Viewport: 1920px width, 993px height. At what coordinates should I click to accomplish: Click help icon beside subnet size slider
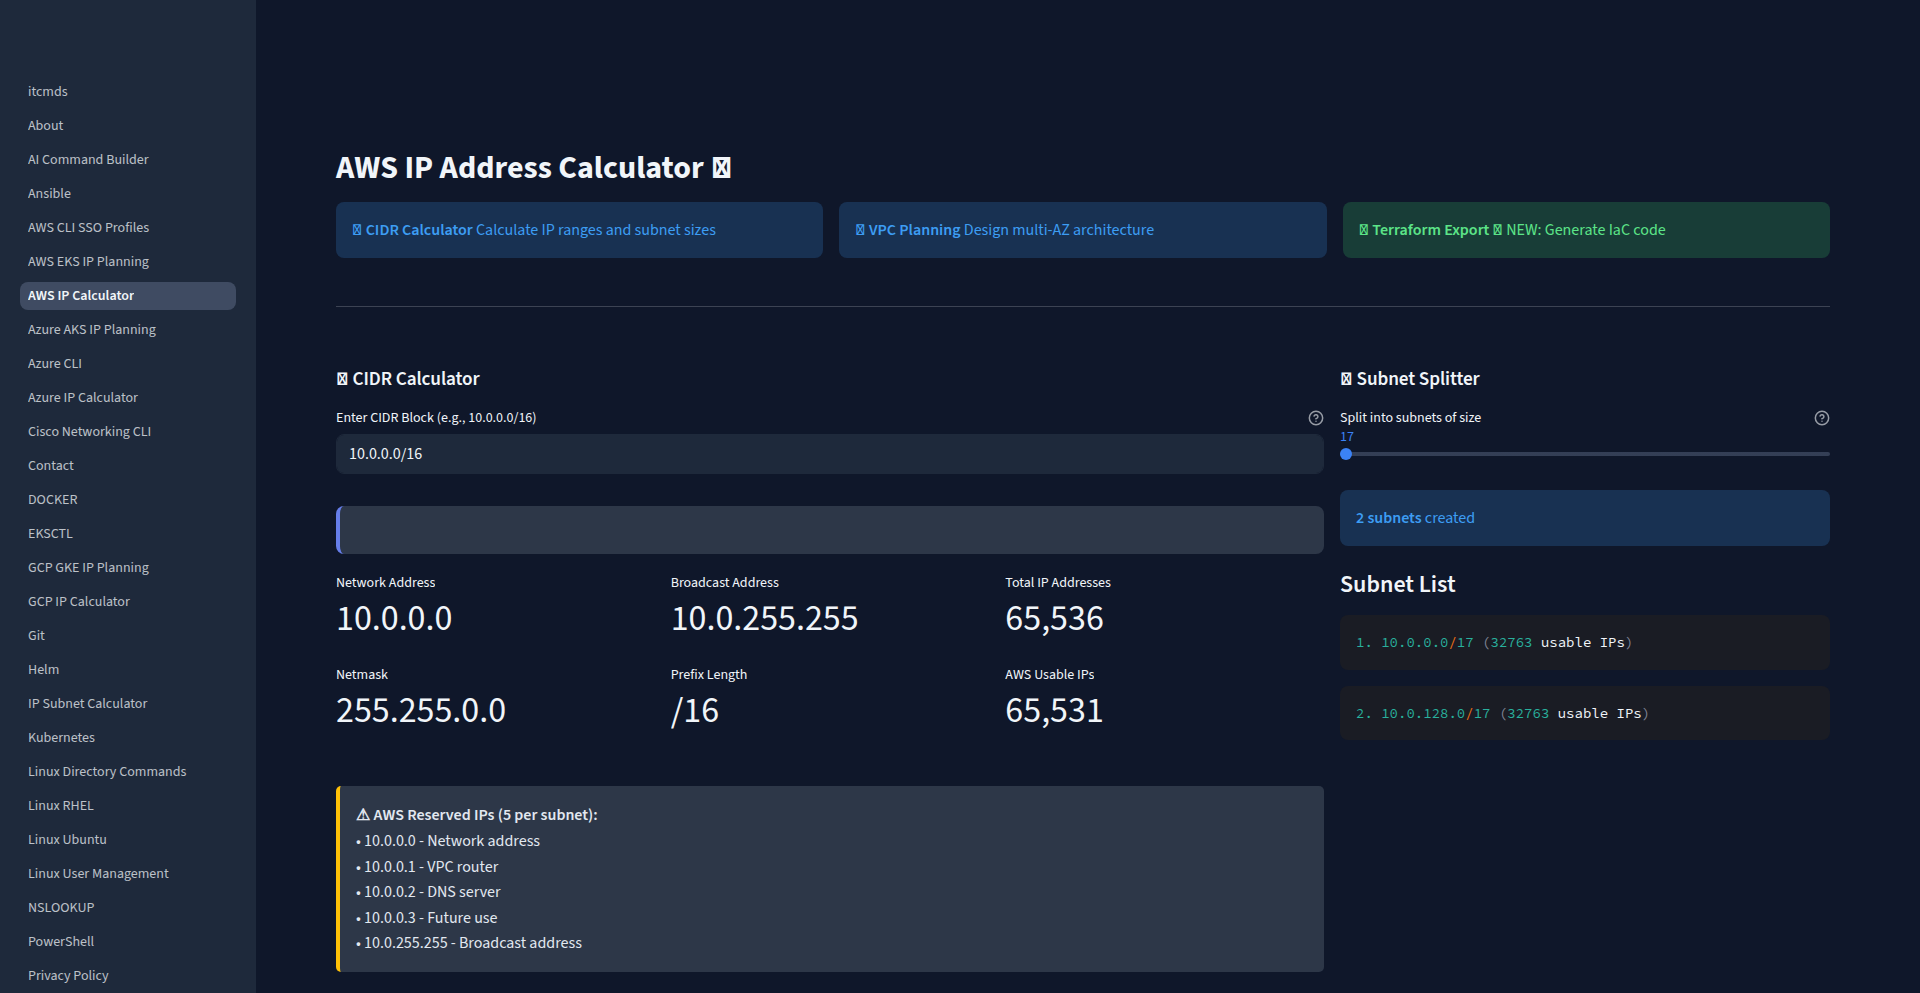[1821, 418]
